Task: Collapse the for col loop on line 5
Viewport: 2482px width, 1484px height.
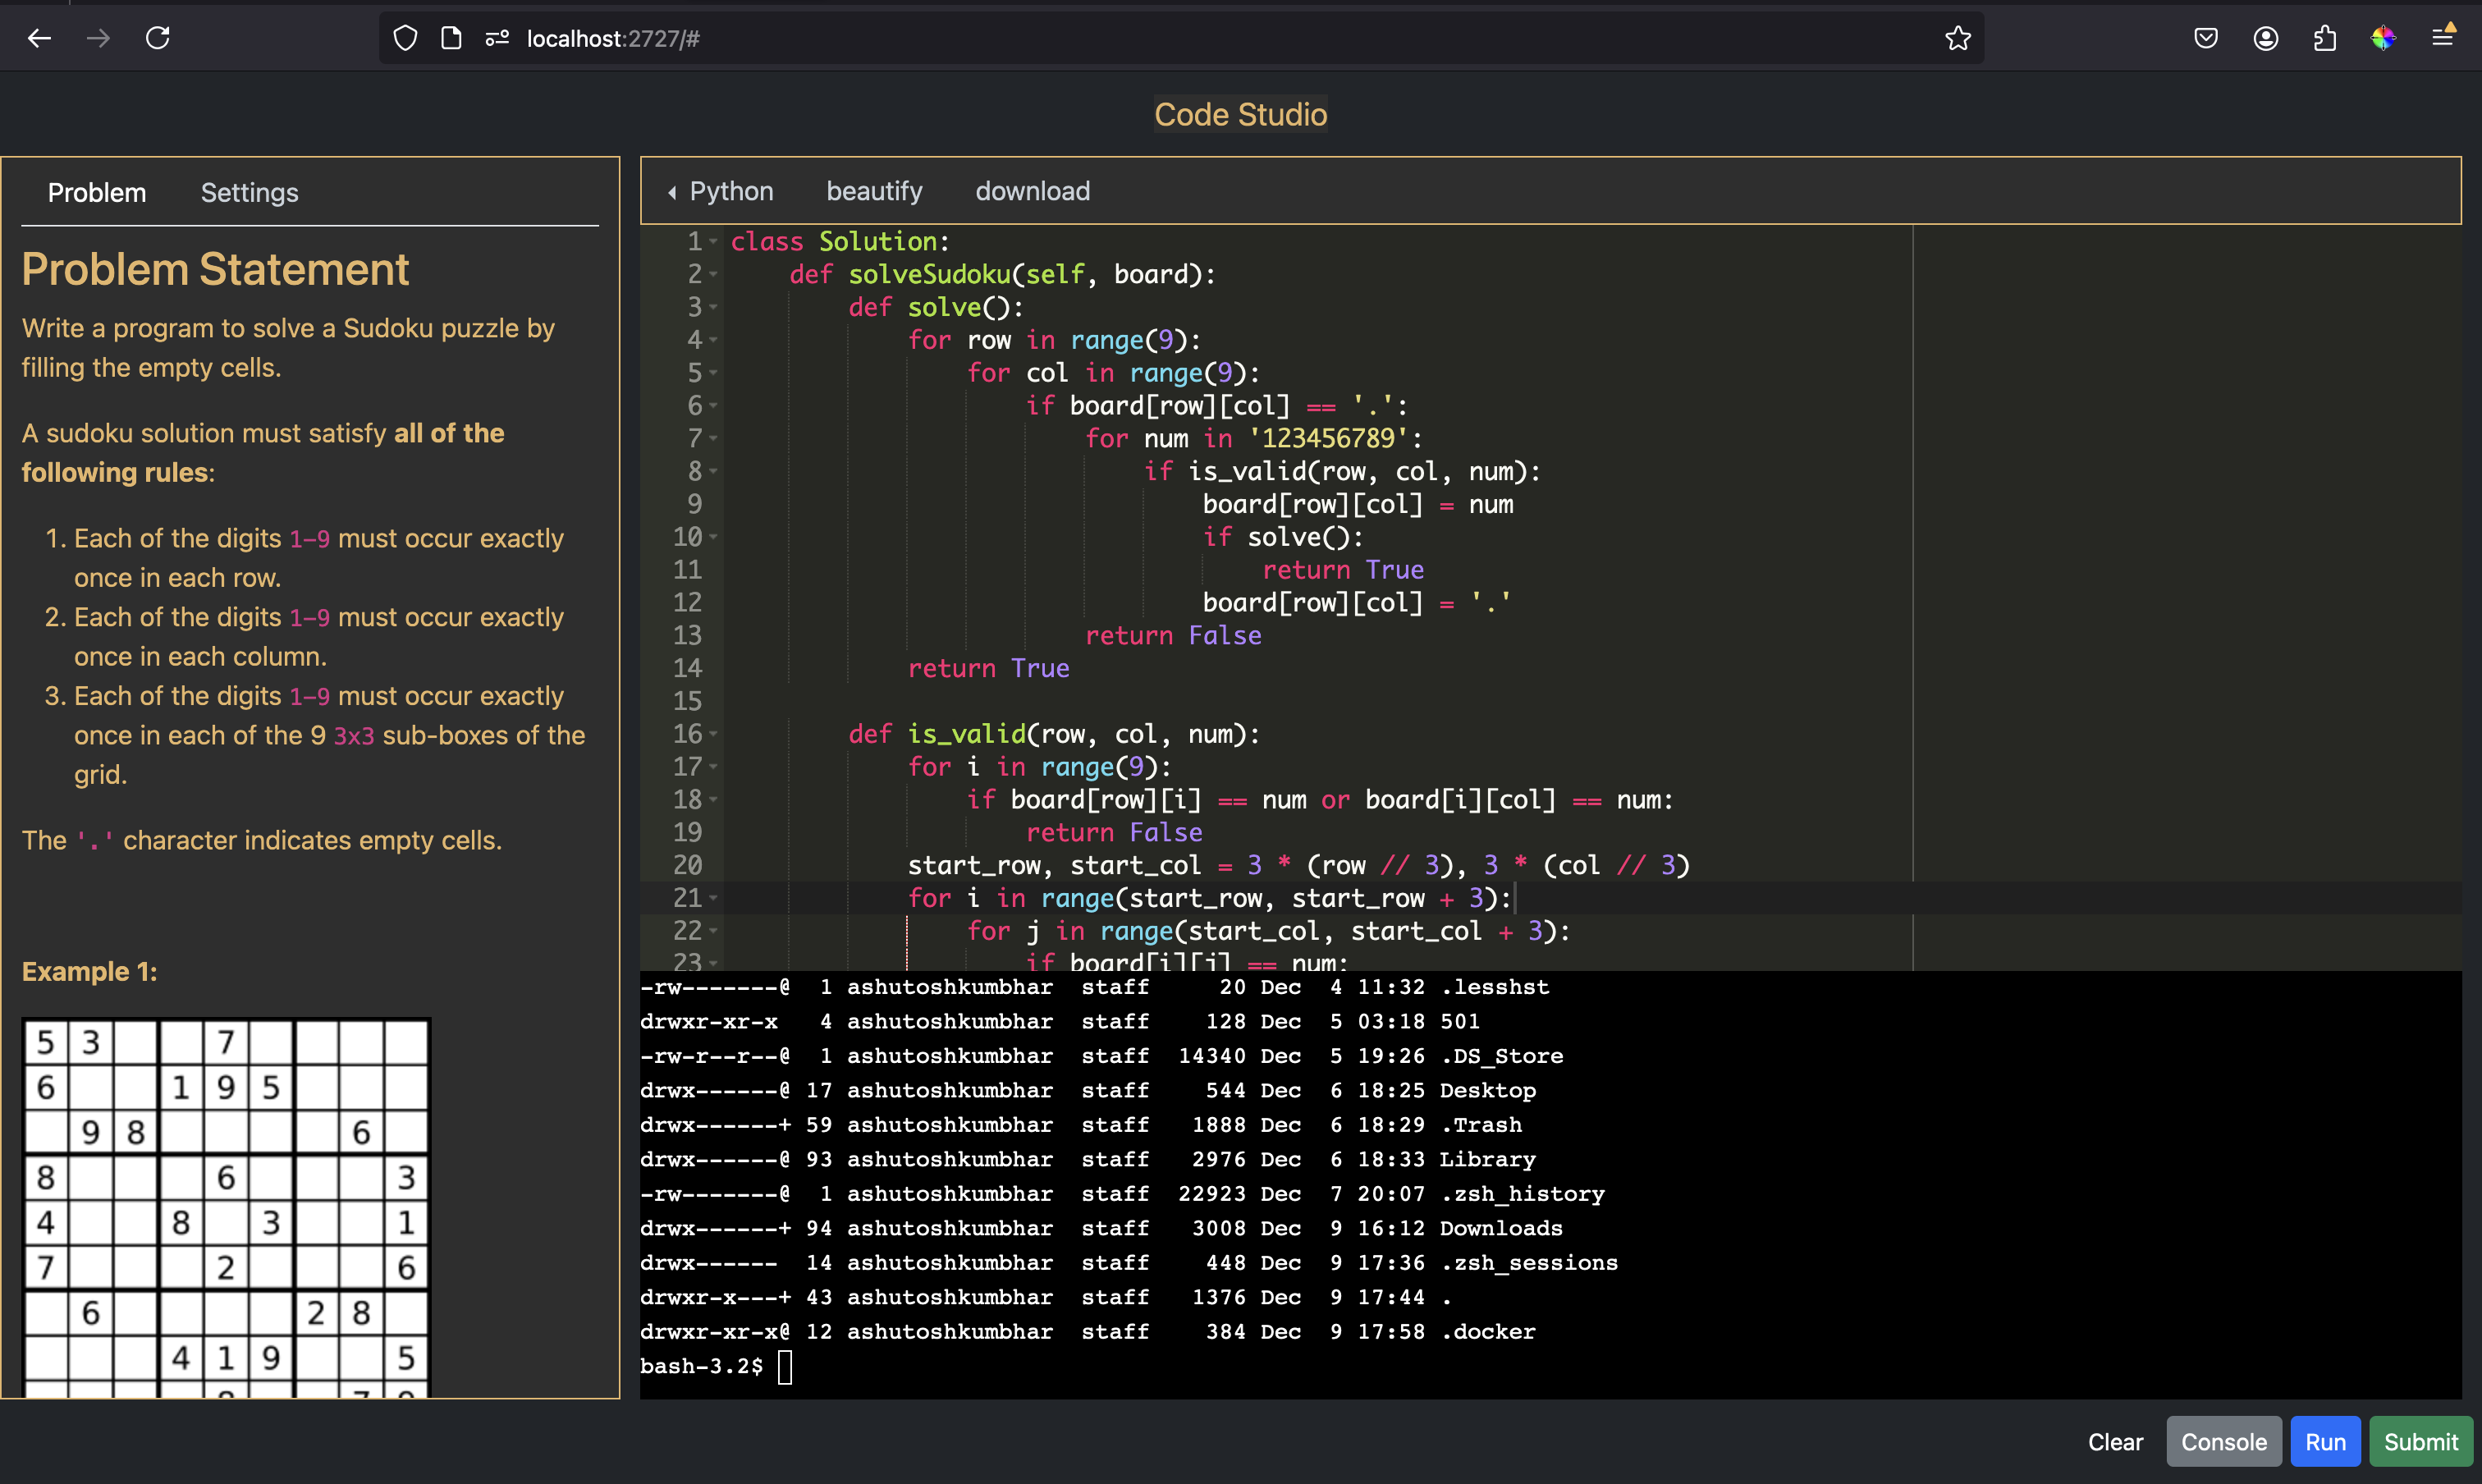Action: pos(713,373)
